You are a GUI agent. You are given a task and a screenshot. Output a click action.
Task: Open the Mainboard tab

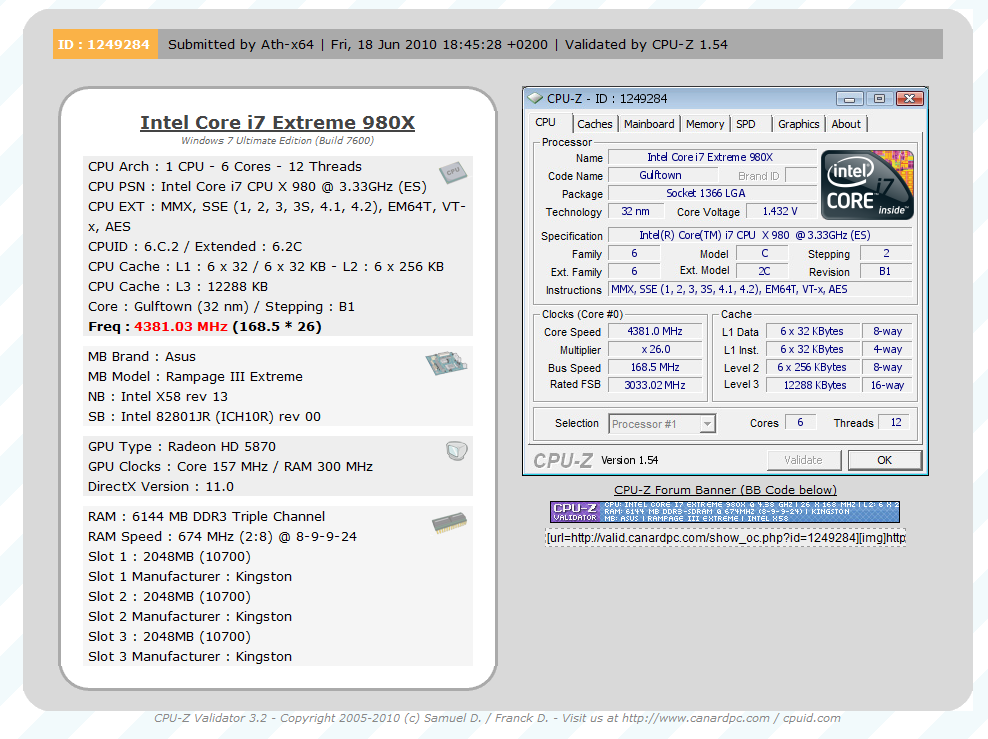[649, 124]
